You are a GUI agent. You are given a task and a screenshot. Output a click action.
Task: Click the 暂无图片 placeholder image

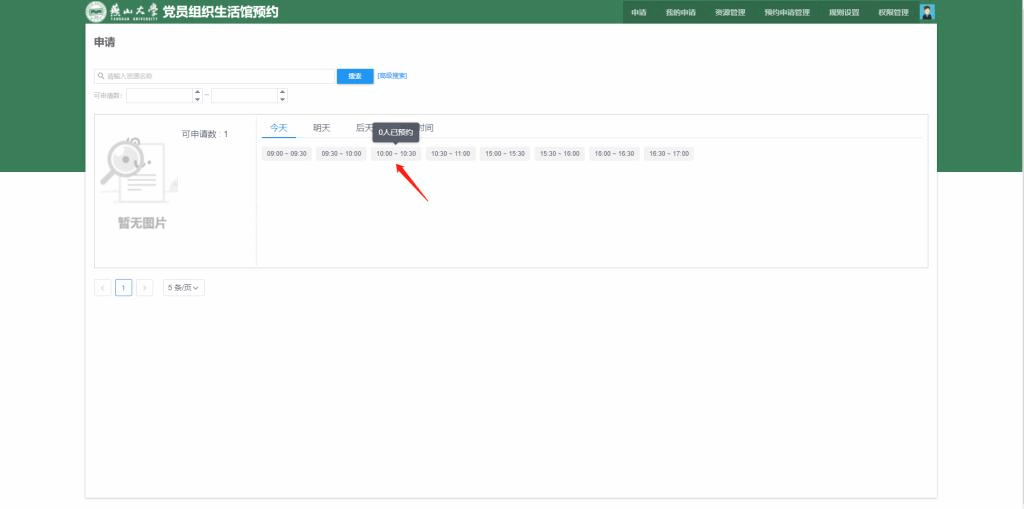click(x=142, y=185)
